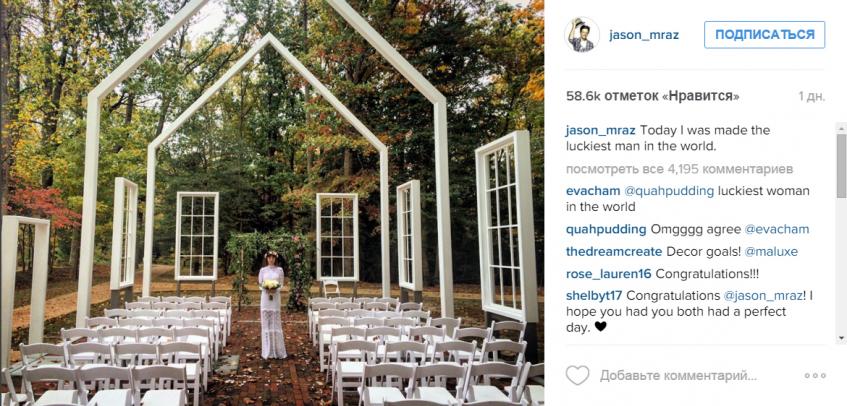Click the comments scrollbar thumb
Screen dimensions: 847x406
click(x=841, y=166)
